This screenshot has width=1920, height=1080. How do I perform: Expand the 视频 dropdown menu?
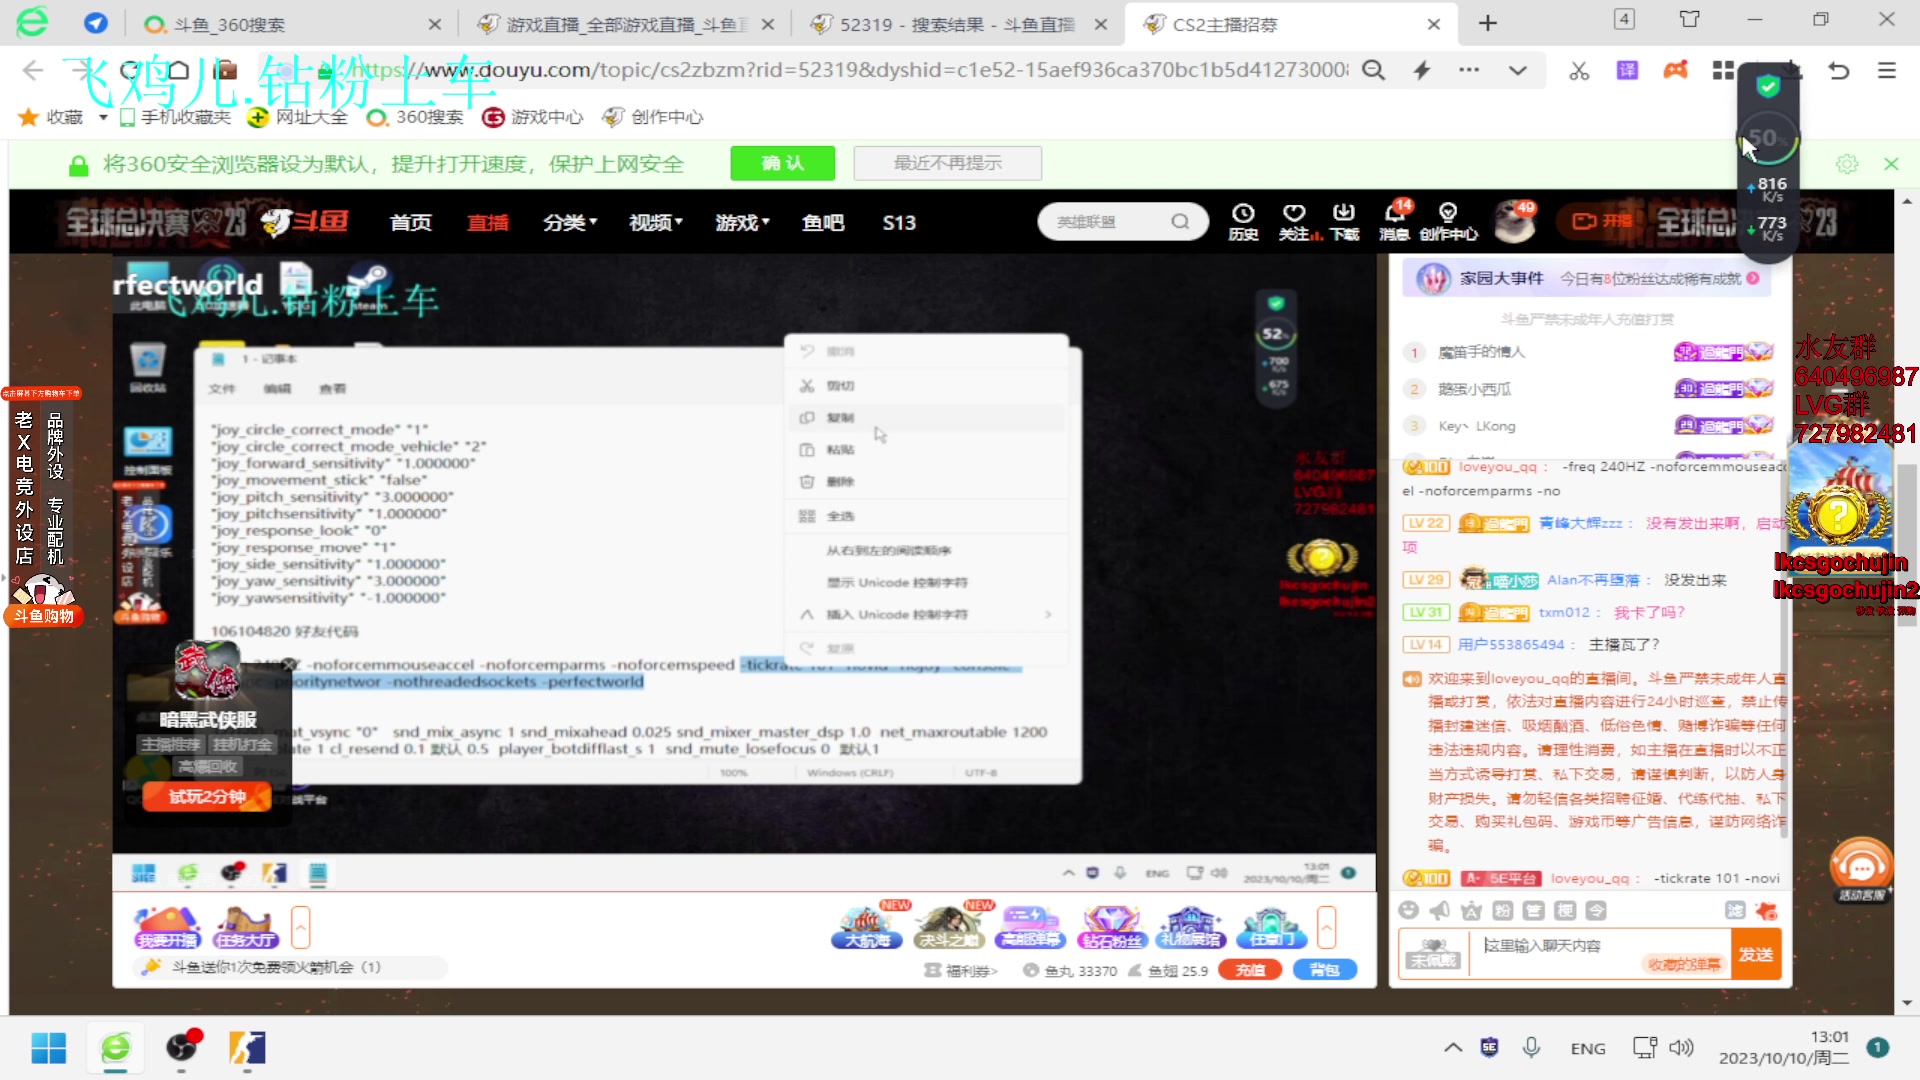pyautogui.click(x=656, y=222)
